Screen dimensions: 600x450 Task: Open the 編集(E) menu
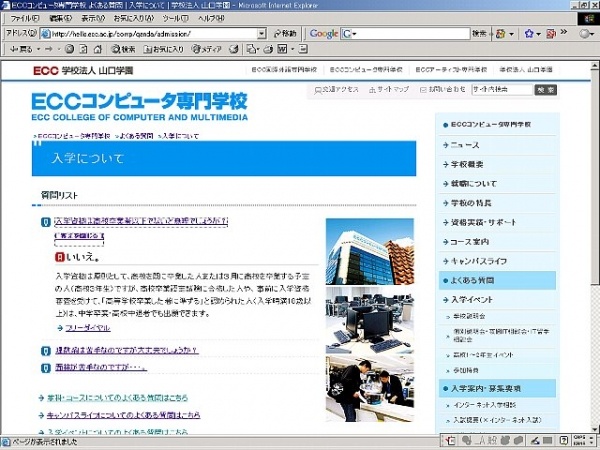coord(60,18)
